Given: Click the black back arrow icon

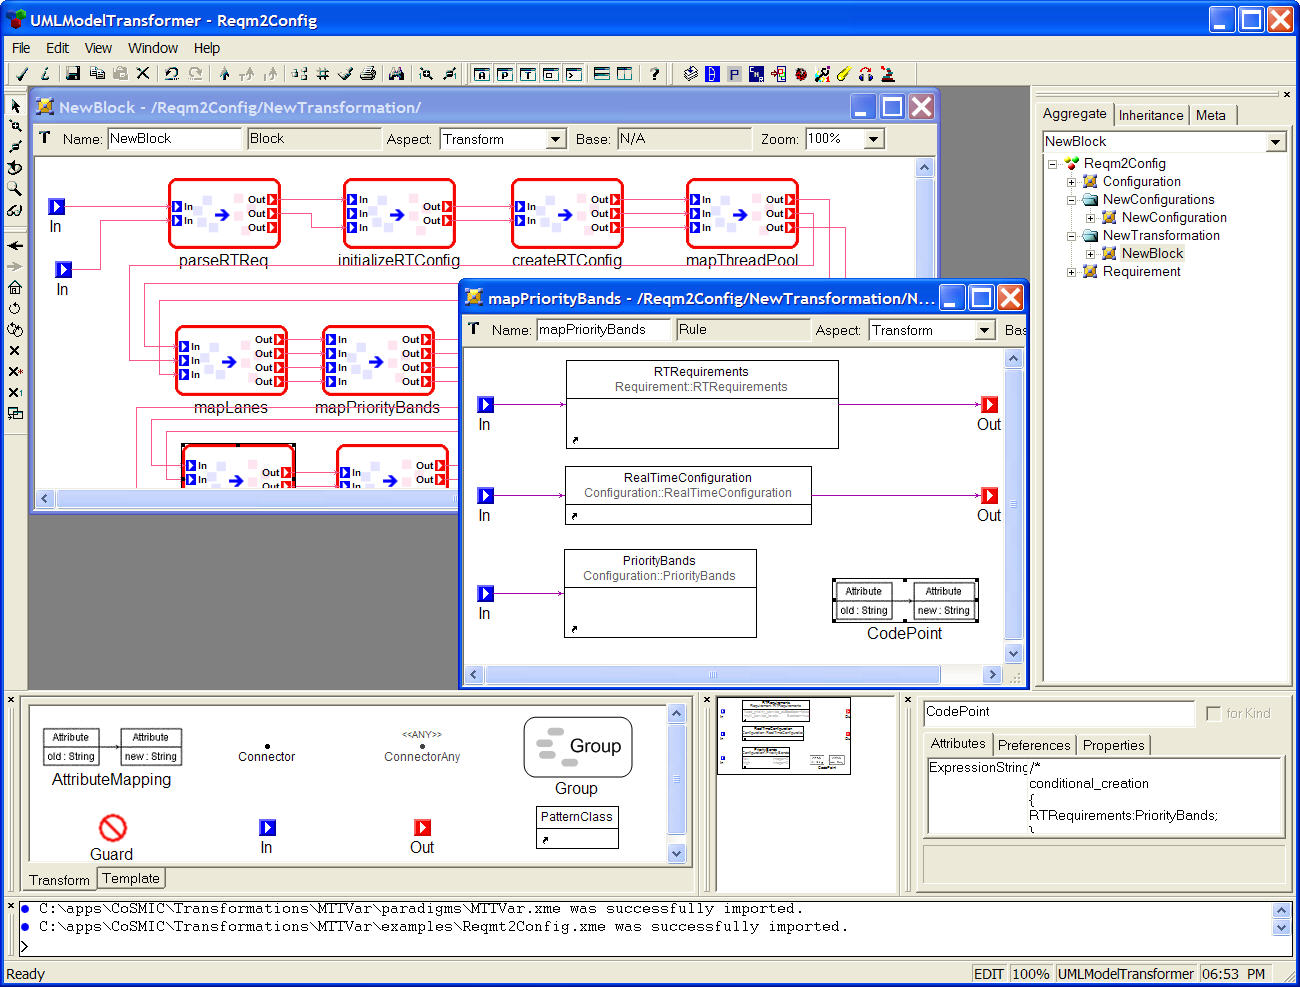Looking at the screenshot, I should tap(15, 245).
